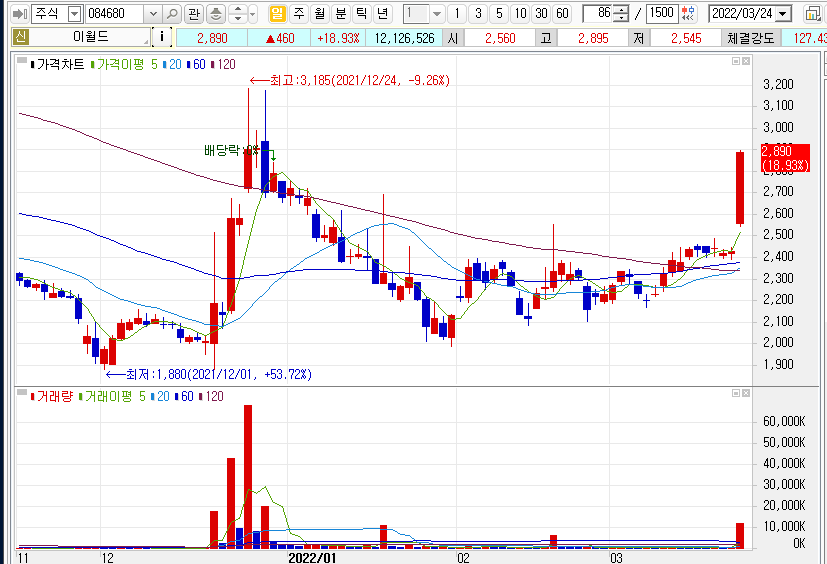The height and width of the screenshot is (564, 827).
Task: Select the 일 daily chart period
Action: click(277, 14)
